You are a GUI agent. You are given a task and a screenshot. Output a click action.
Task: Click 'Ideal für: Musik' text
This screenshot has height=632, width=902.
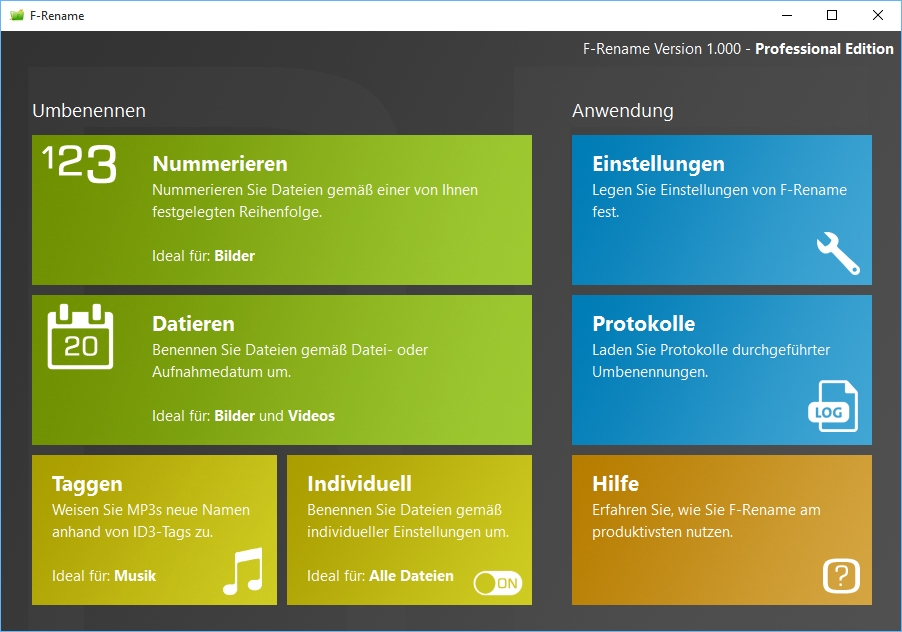104,576
